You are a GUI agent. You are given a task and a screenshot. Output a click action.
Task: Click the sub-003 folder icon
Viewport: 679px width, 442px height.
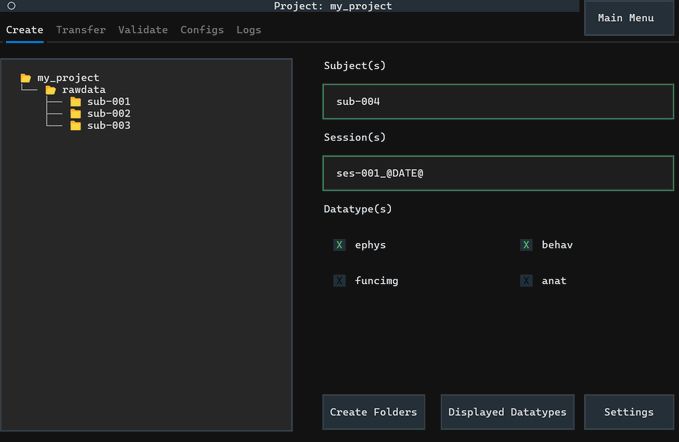[x=75, y=126]
